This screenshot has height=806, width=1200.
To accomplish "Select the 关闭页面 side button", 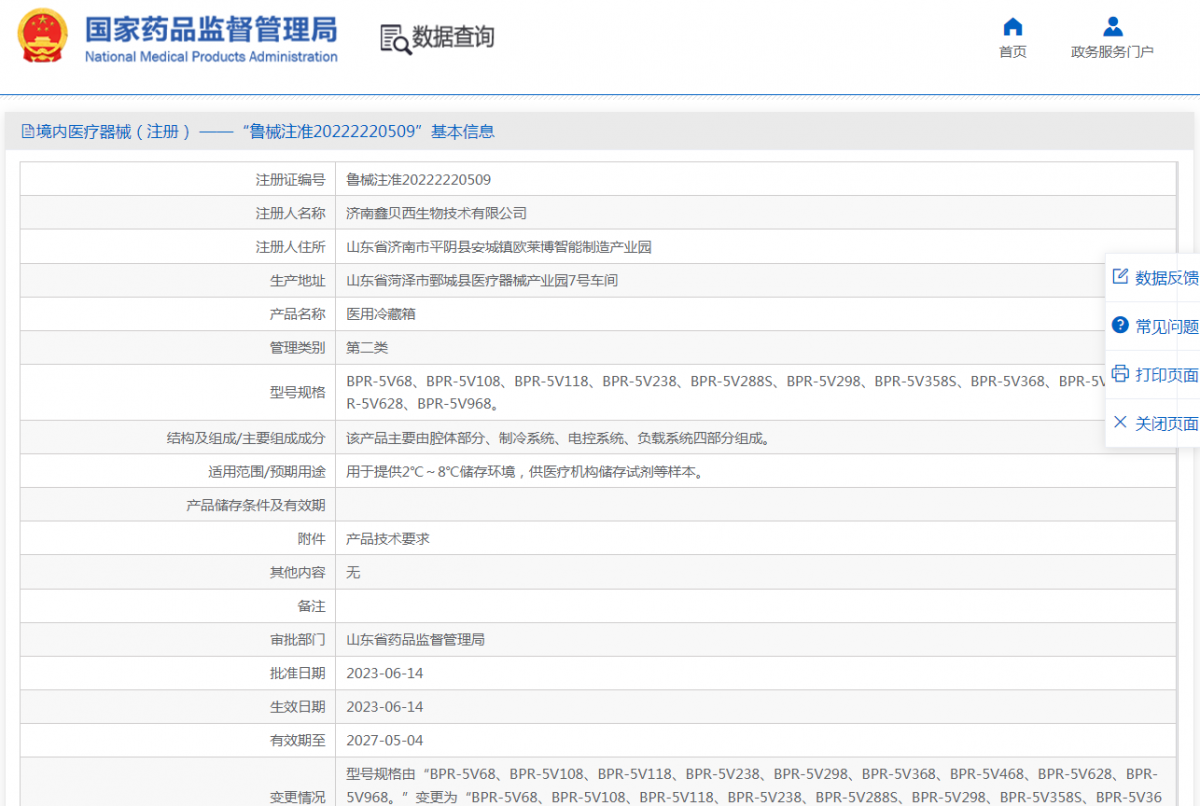I will (x=1154, y=423).
